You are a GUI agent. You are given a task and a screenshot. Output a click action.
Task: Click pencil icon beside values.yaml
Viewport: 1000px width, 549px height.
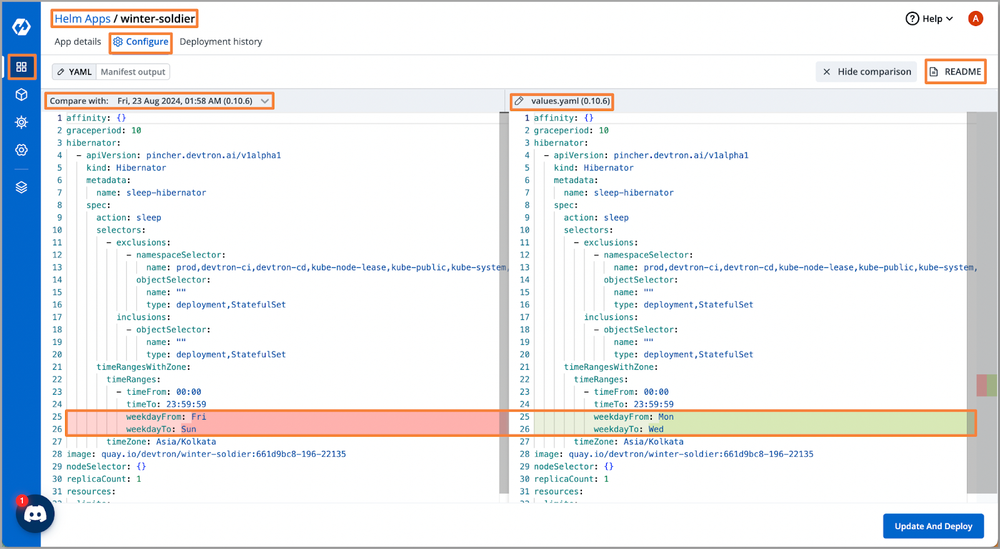pyautogui.click(x=519, y=101)
